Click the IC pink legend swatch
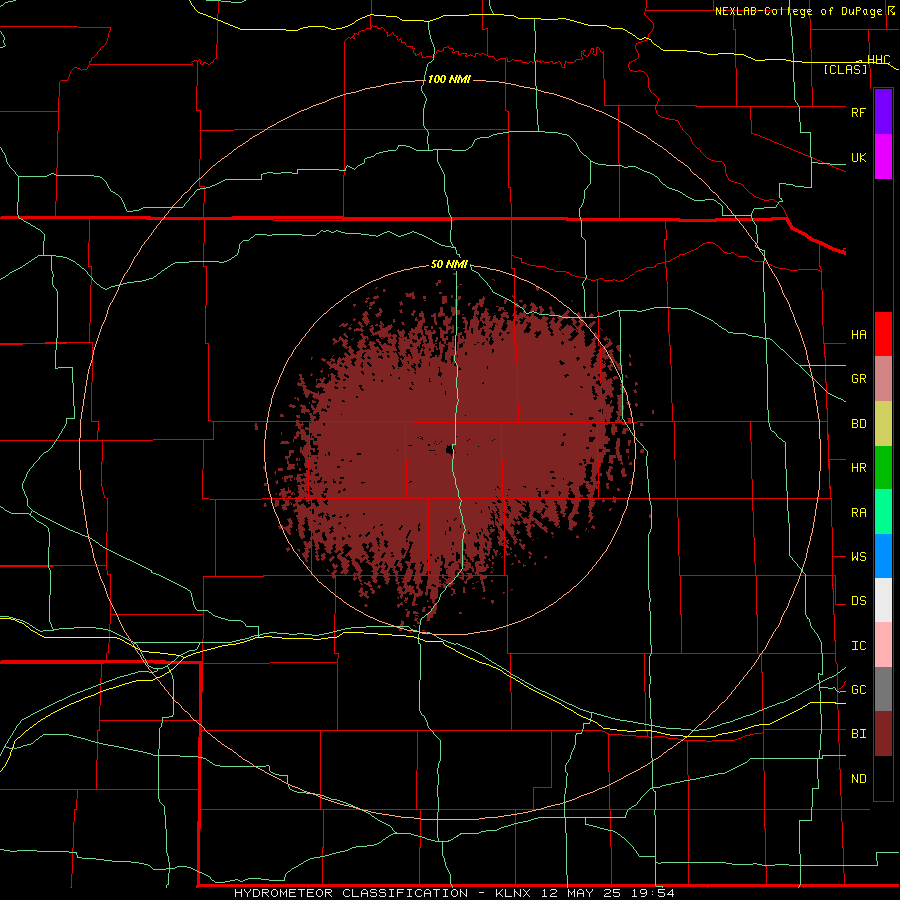This screenshot has width=900, height=900. [x=883, y=645]
